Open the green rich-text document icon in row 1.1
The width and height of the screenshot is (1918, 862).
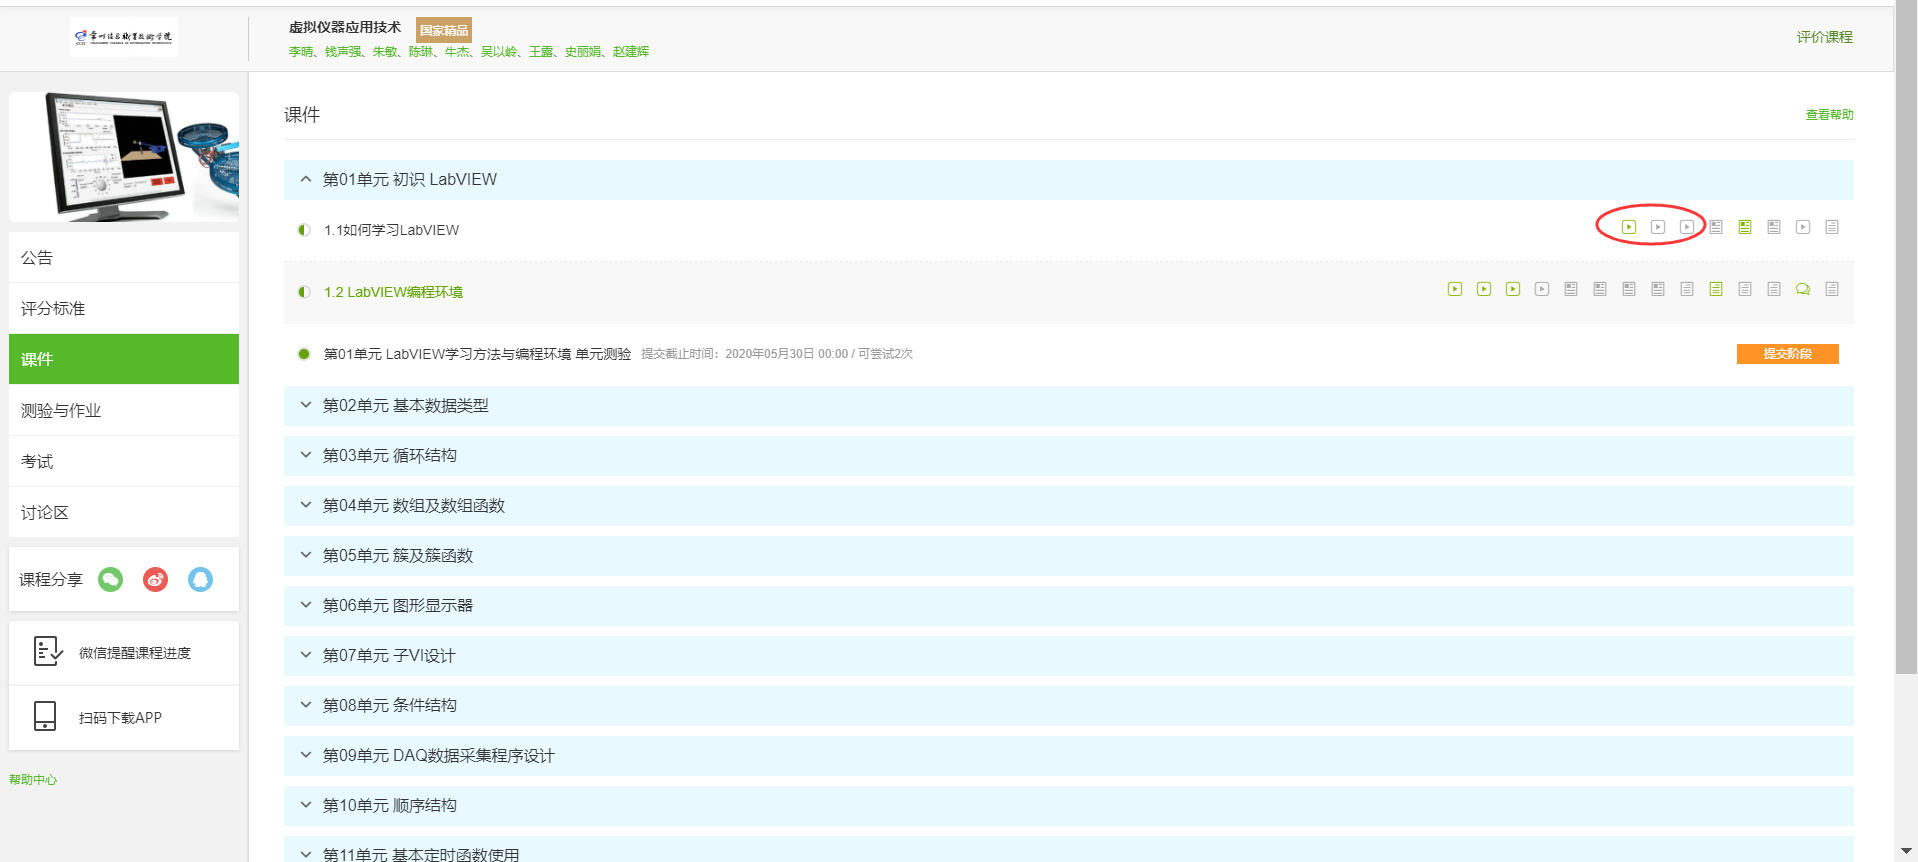click(x=1745, y=227)
